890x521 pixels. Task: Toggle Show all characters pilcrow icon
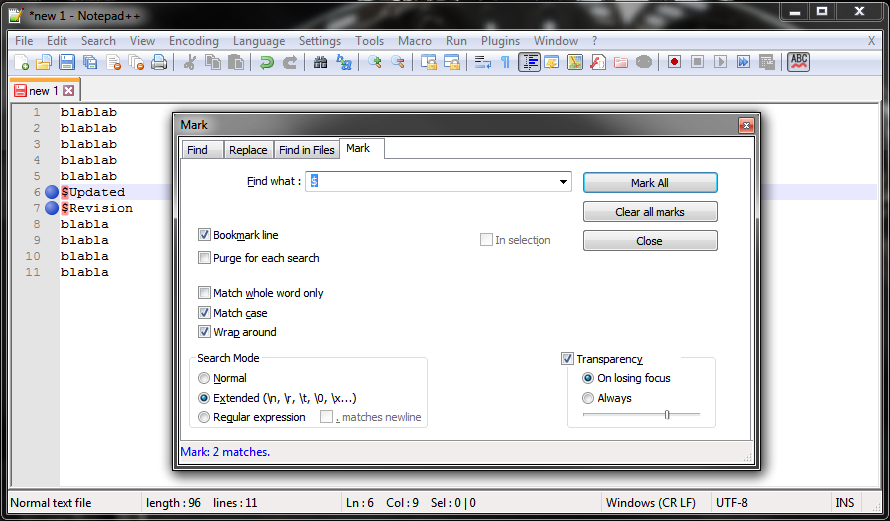click(505, 62)
